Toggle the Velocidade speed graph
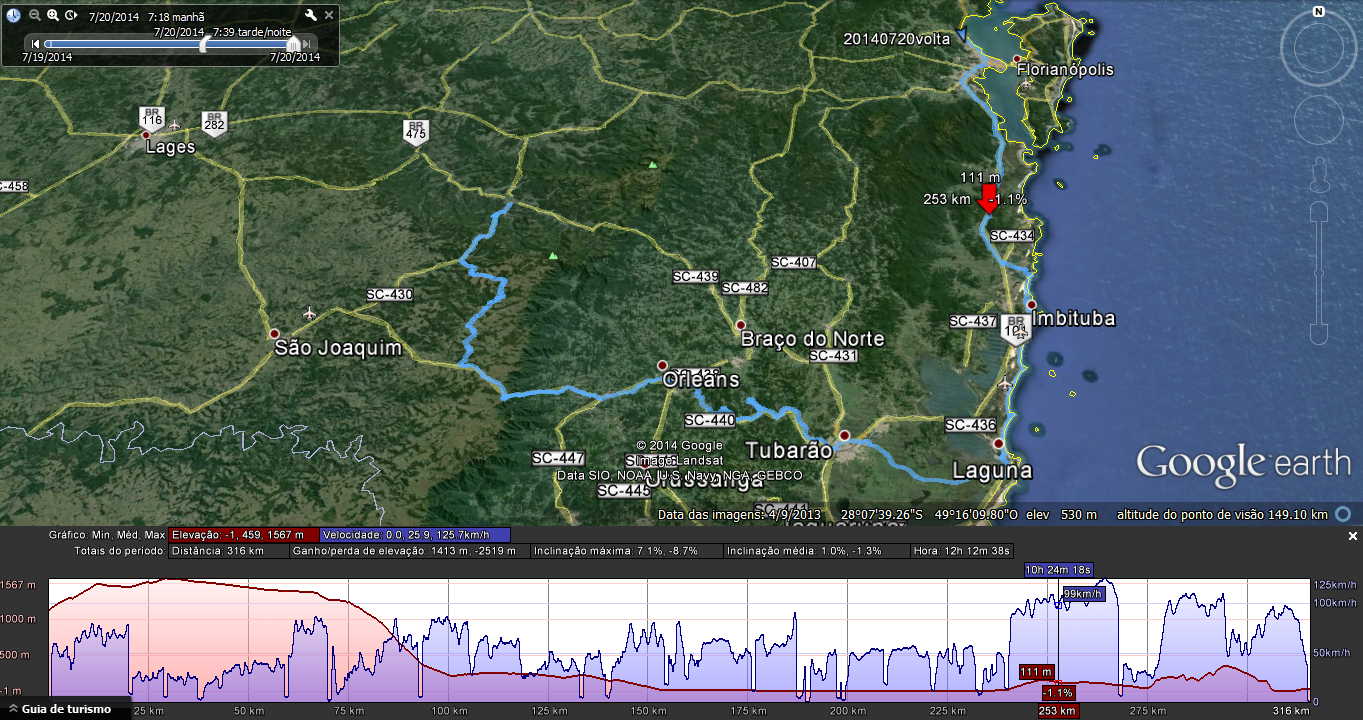 coord(414,535)
